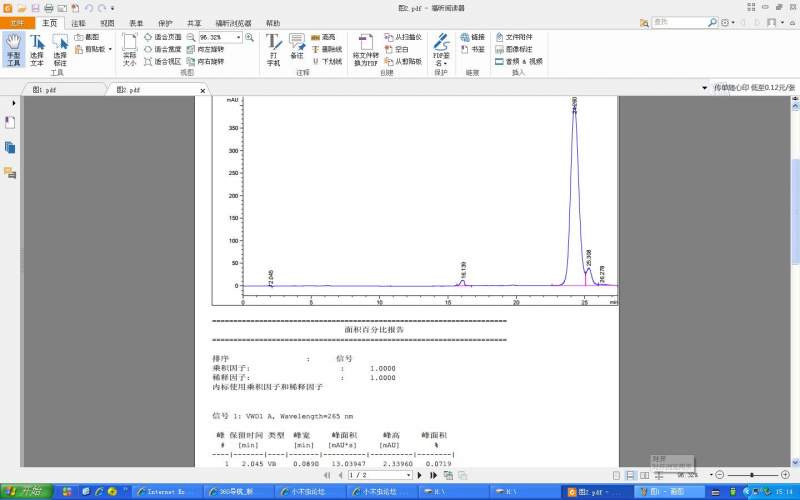Open the comments panel in sidebar
The width and height of the screenshot is (800, 500).
tap(10, 172)
